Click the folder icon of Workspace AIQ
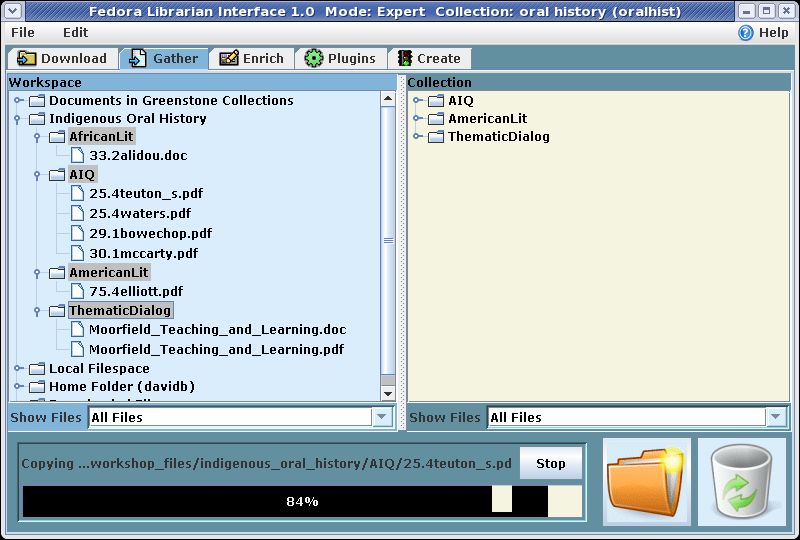The image size is (800, 540). [57, 175]
